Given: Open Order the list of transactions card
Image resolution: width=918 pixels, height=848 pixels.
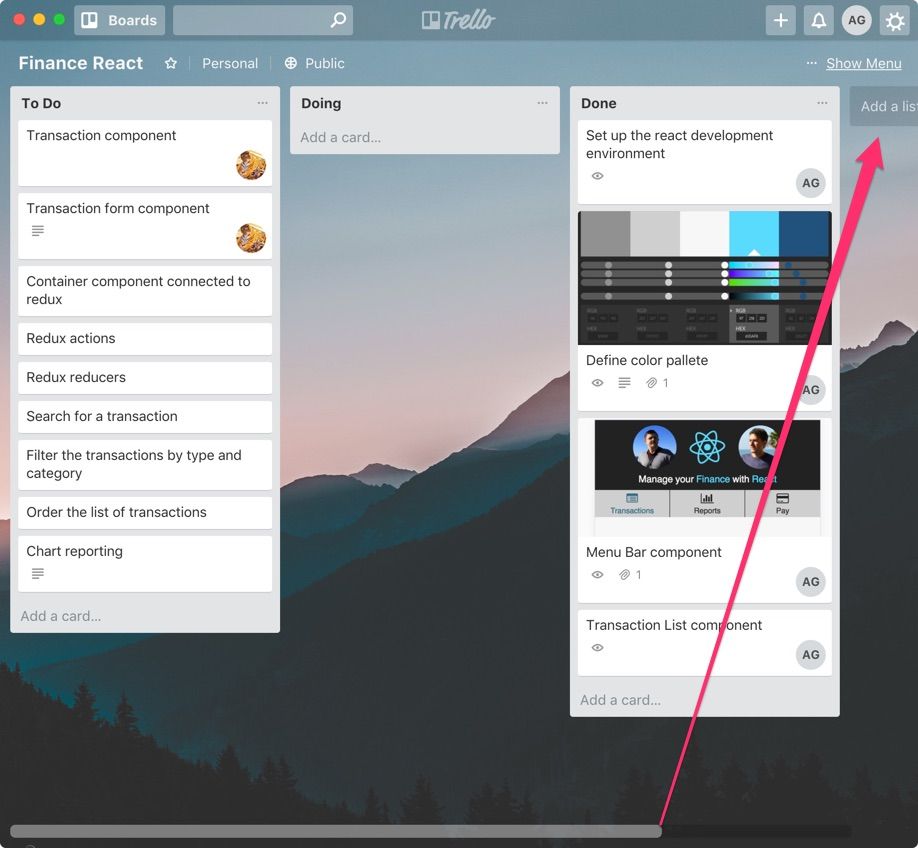Looking at the screenshot, I should coord(145,512).
